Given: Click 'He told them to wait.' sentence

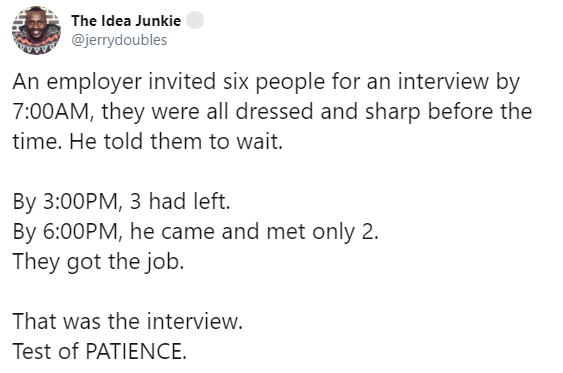Looking at the screenshot, I should click(x=176, y=141).
